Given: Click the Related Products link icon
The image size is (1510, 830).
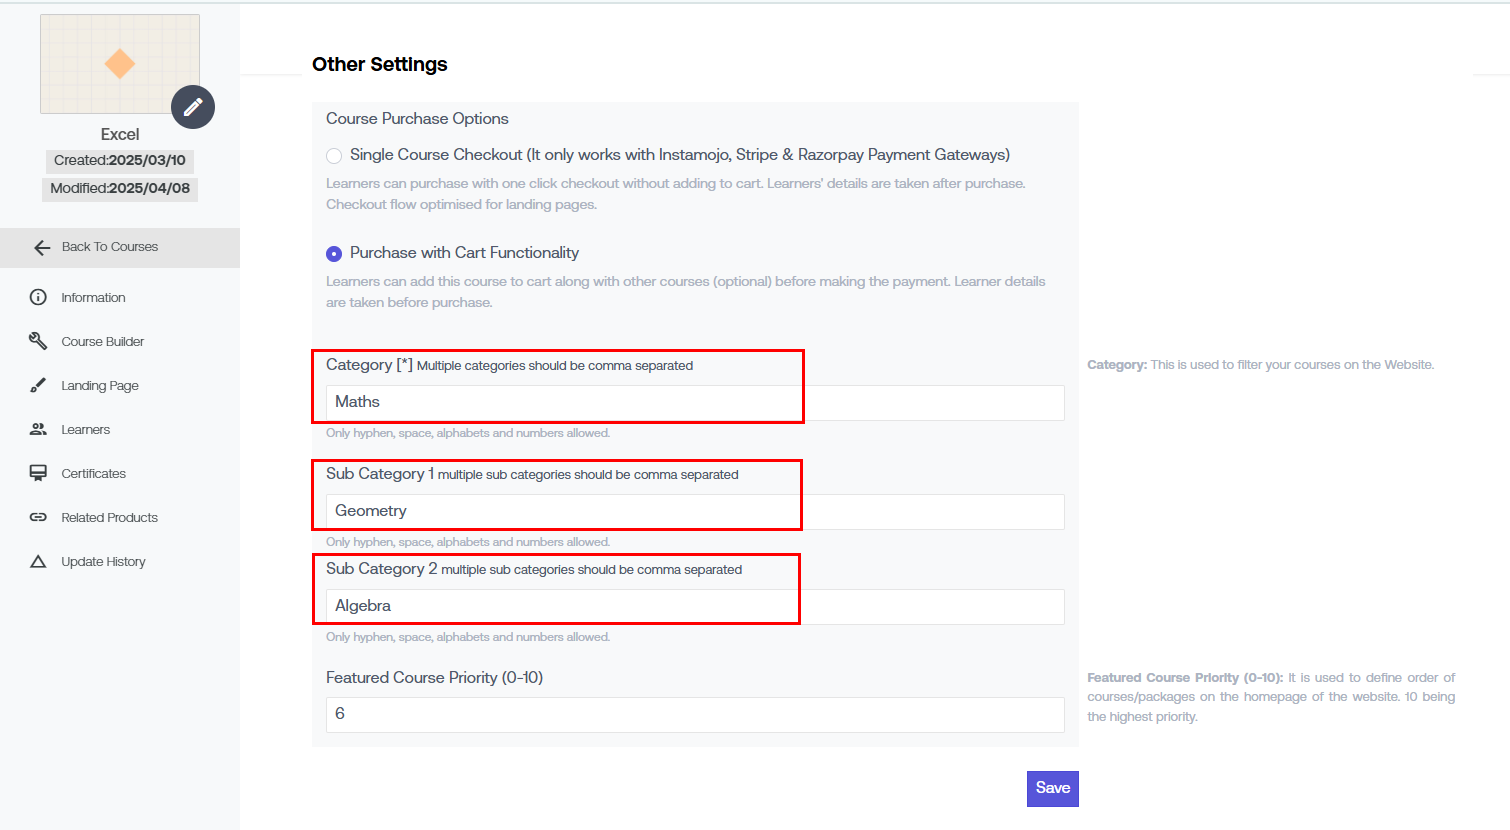Looking at the screenshot, I should 38,517.
